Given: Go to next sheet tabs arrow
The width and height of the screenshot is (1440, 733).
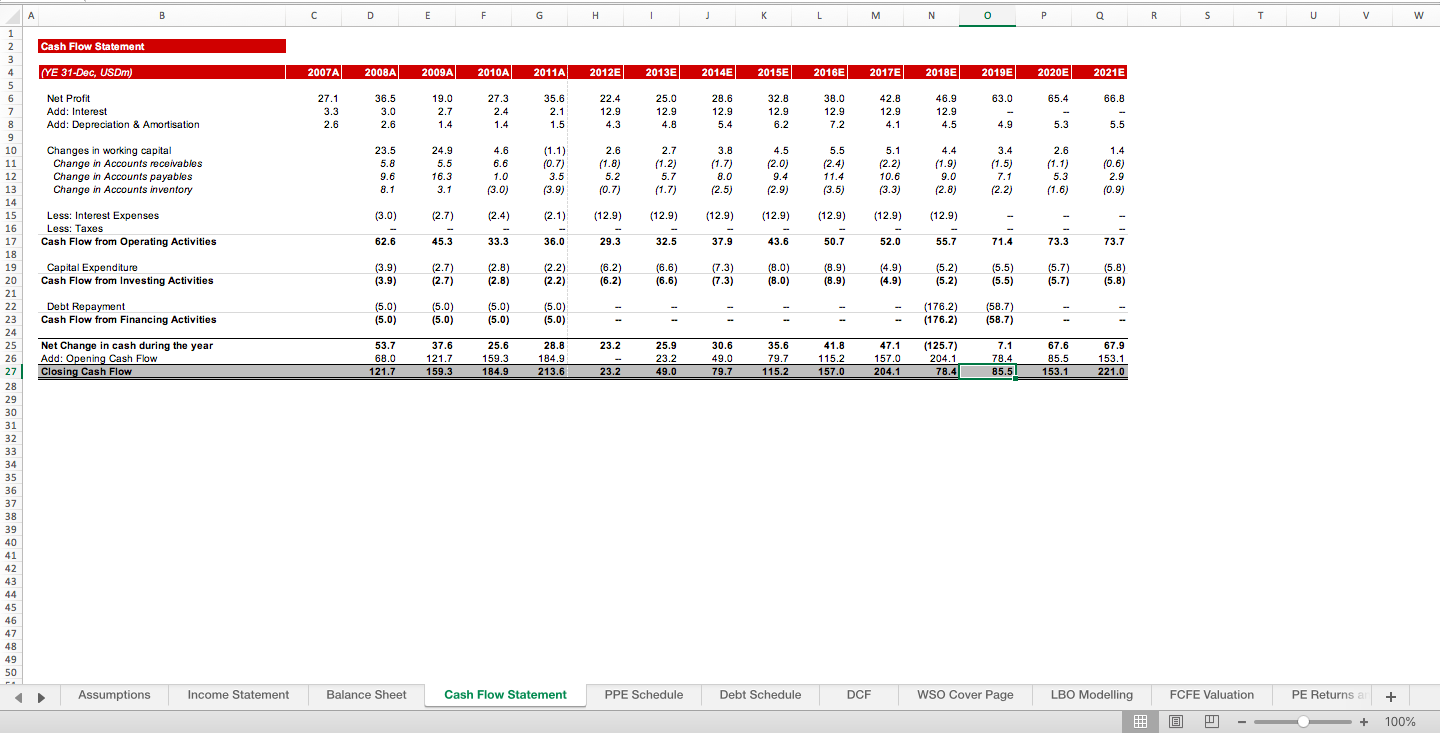Looking at the screenshot, I should tap(42, 696).
